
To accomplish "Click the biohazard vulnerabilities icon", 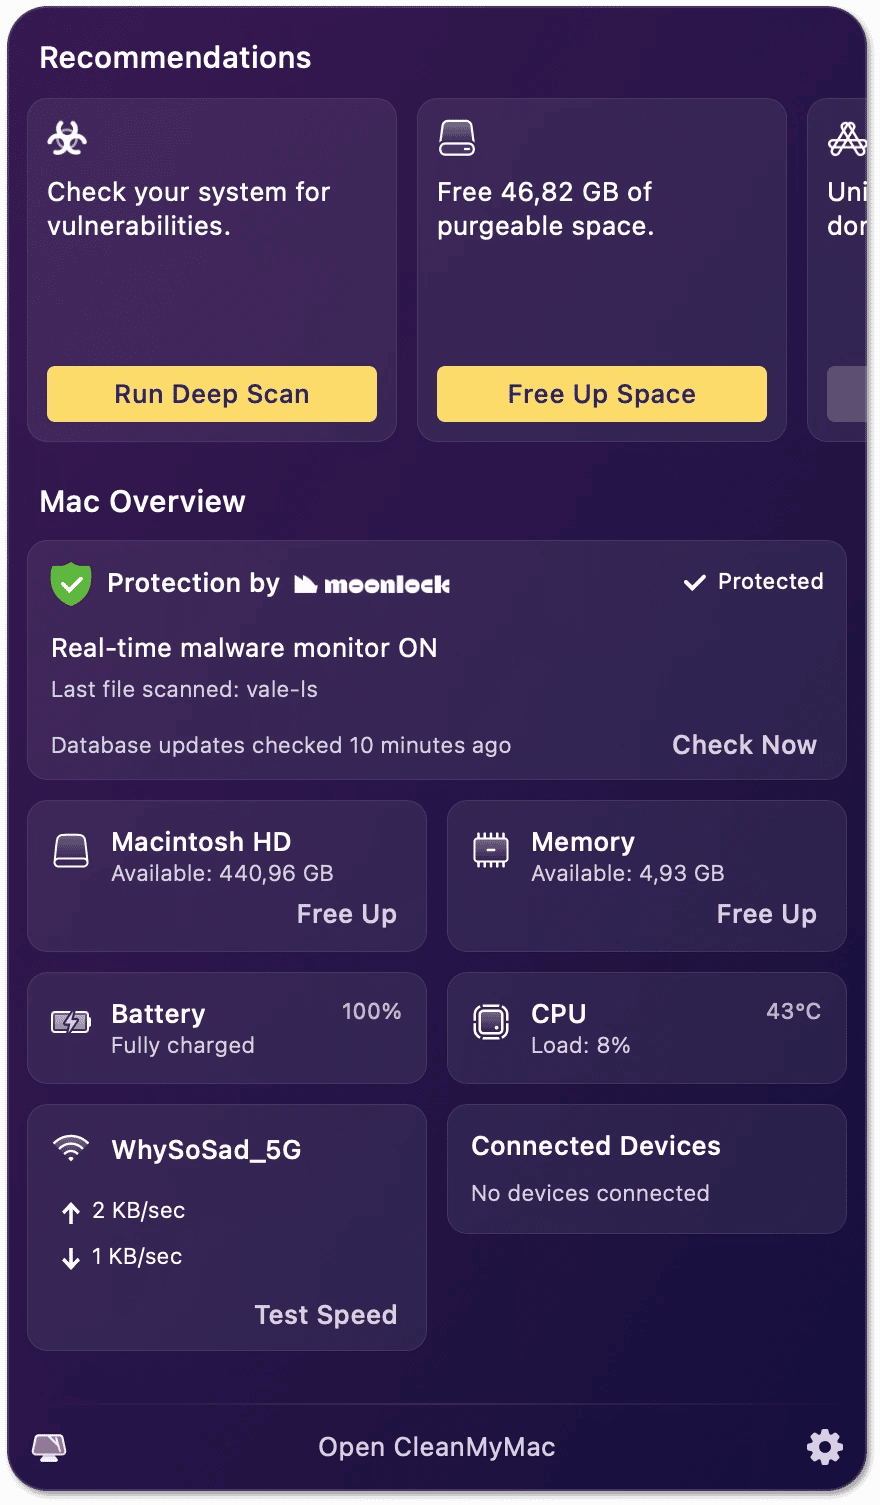I will (x=67, y=139).
